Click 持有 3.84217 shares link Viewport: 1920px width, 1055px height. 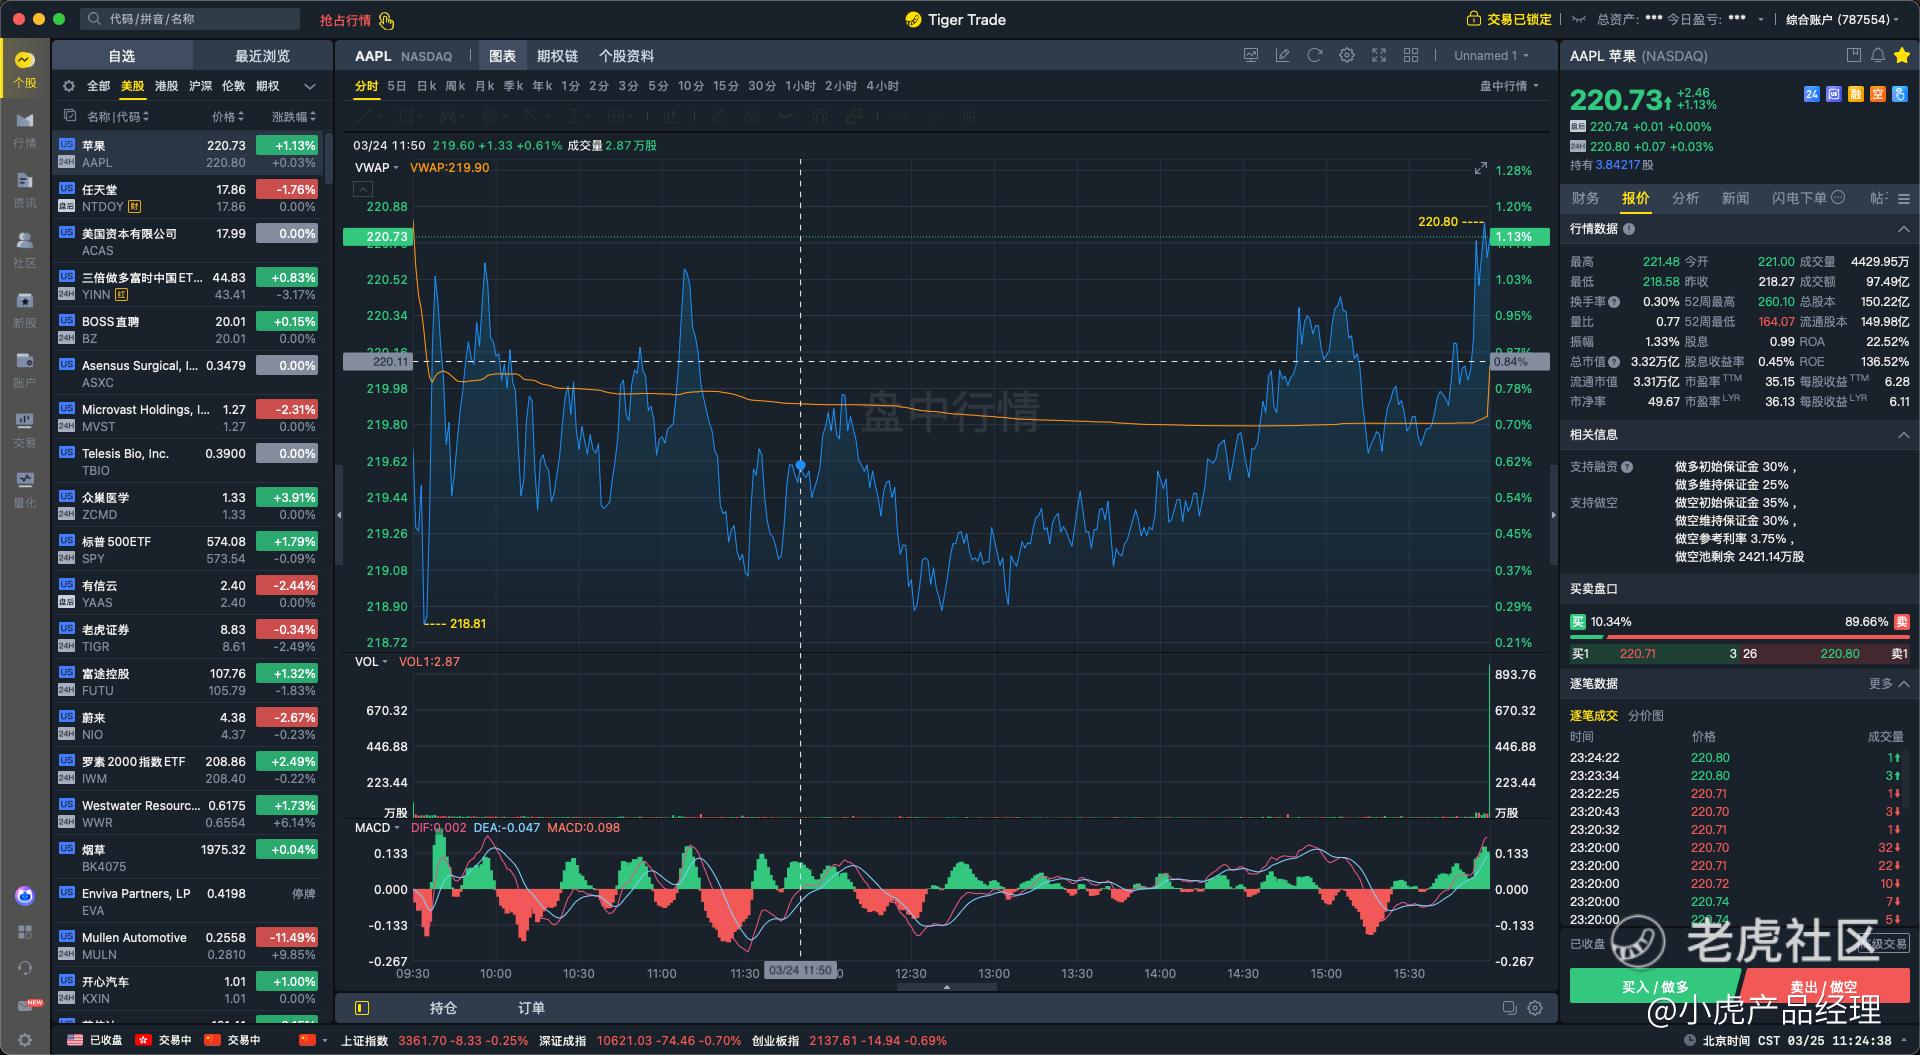tap(1611, 165)
